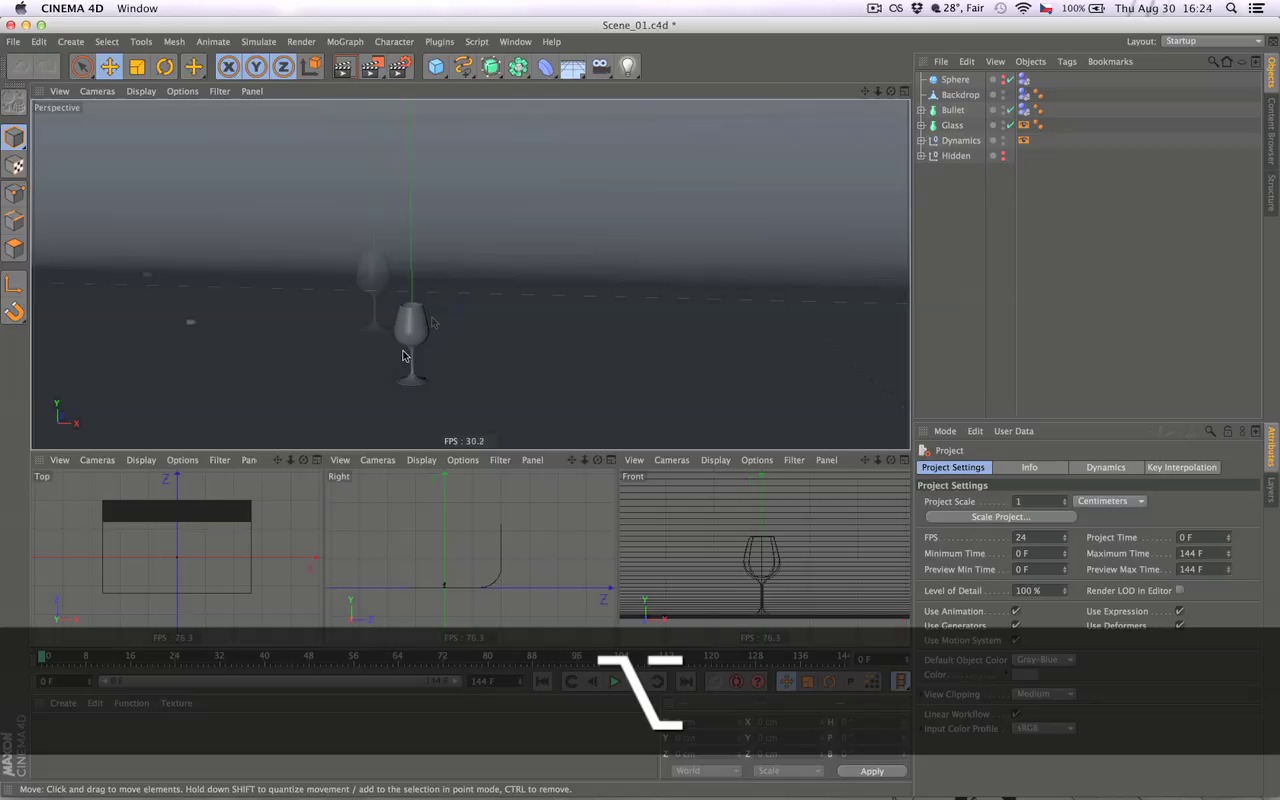Image resolution: width=1280 pixels, height=800 pixels.
Task: Open Tags menu in Object Manager
Action: point(1067,62)
